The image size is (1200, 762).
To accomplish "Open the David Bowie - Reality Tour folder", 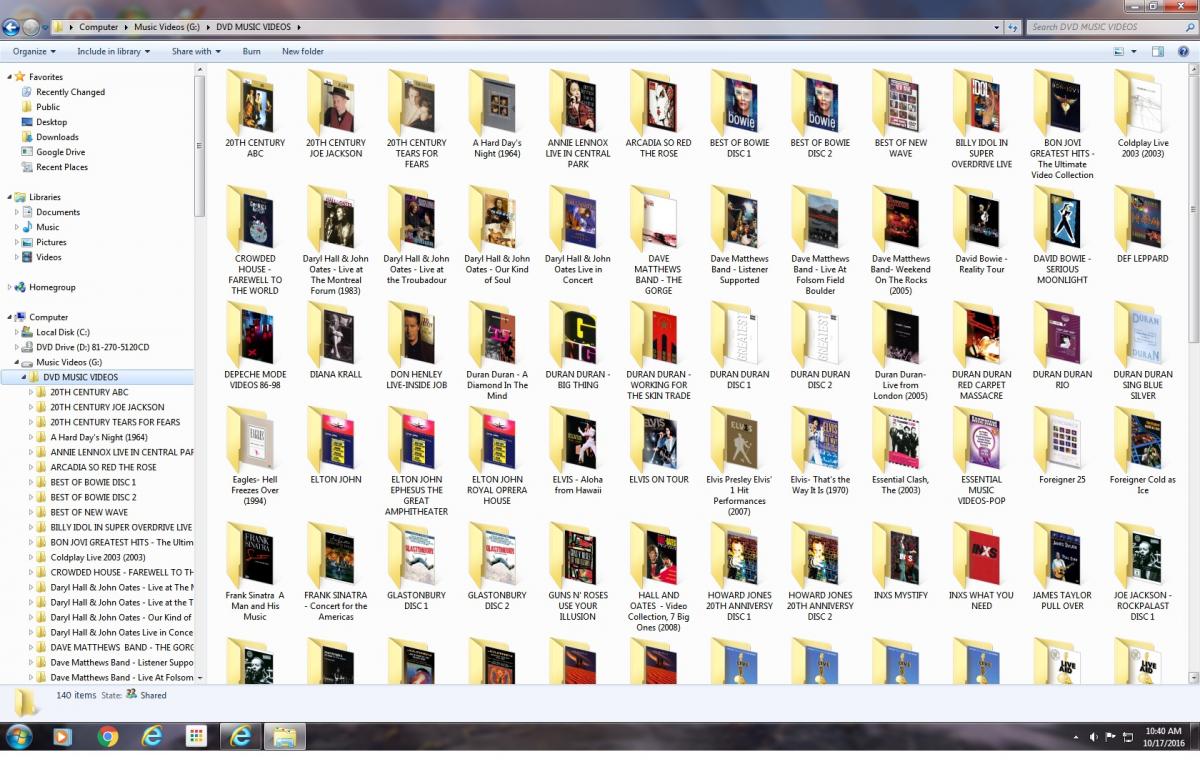I will (981, 230).
